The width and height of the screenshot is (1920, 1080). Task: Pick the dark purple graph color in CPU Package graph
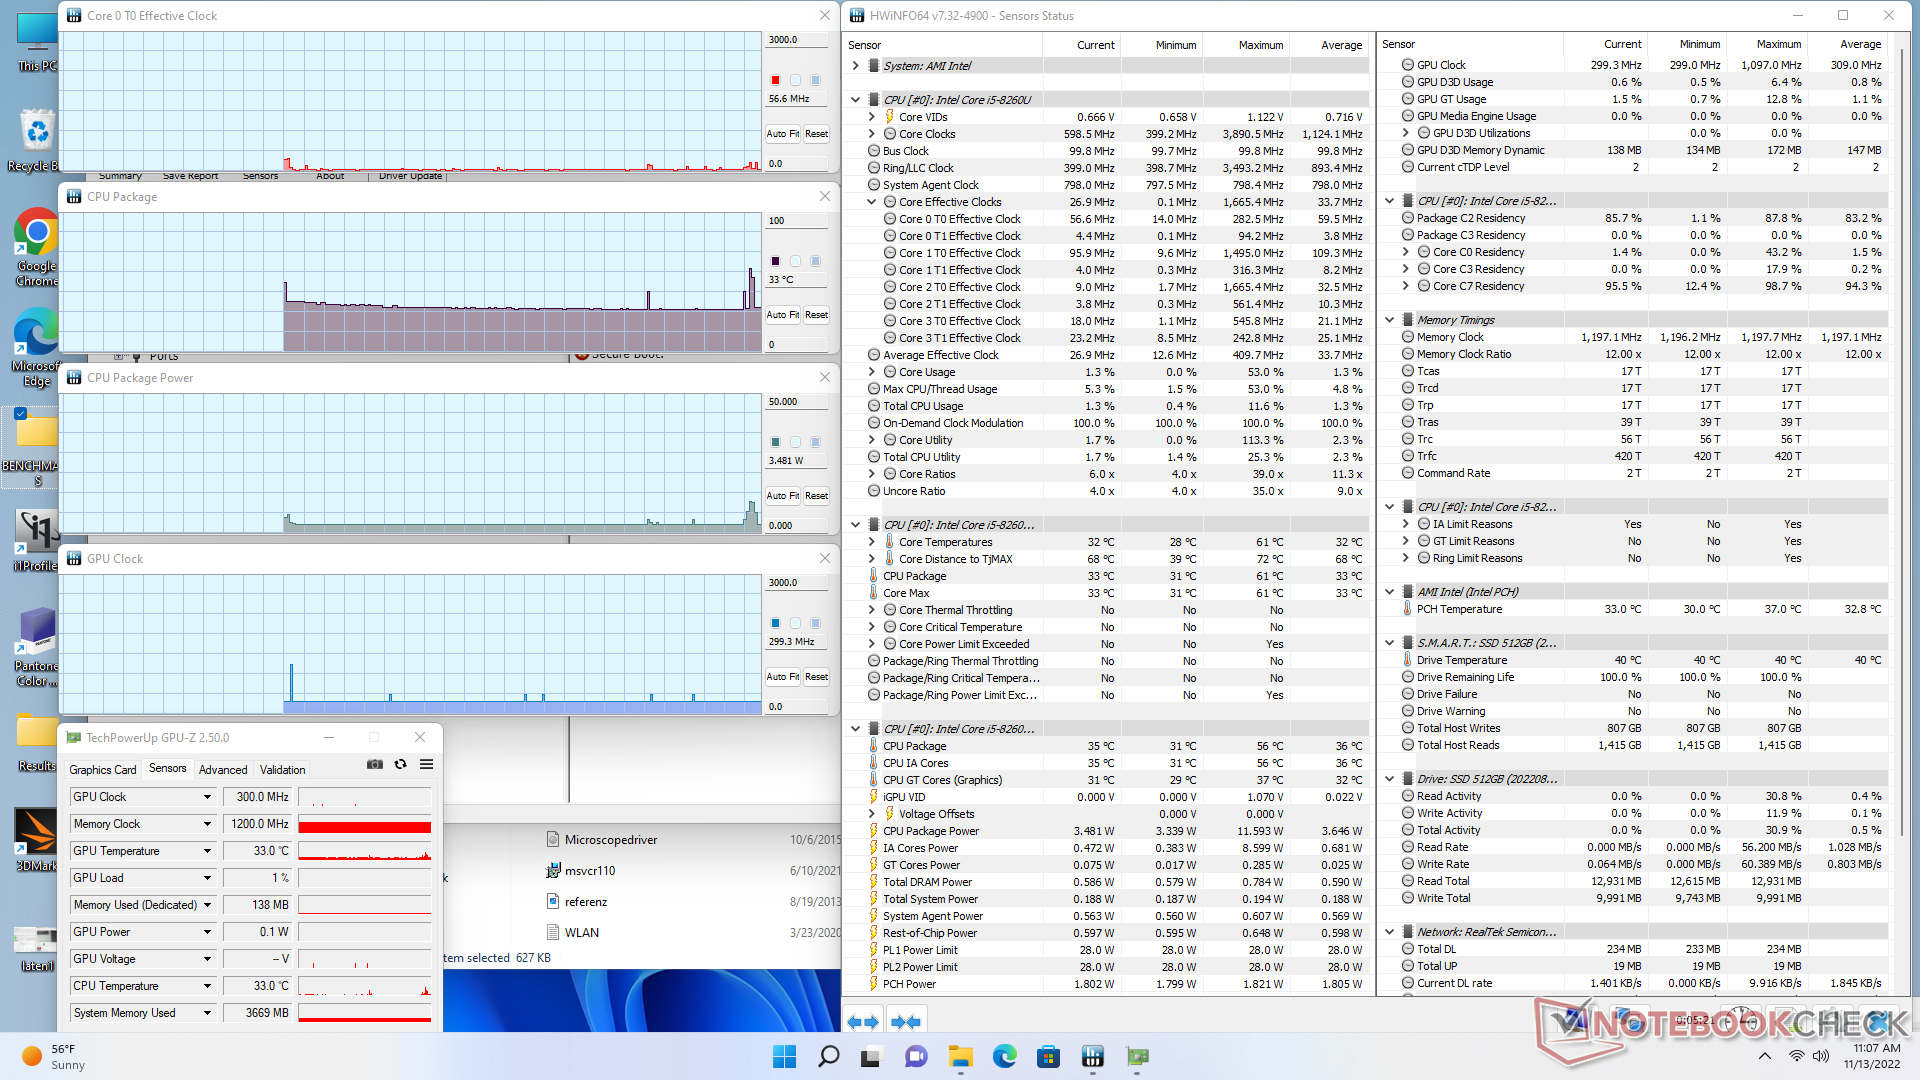click(x=775, y=261)
